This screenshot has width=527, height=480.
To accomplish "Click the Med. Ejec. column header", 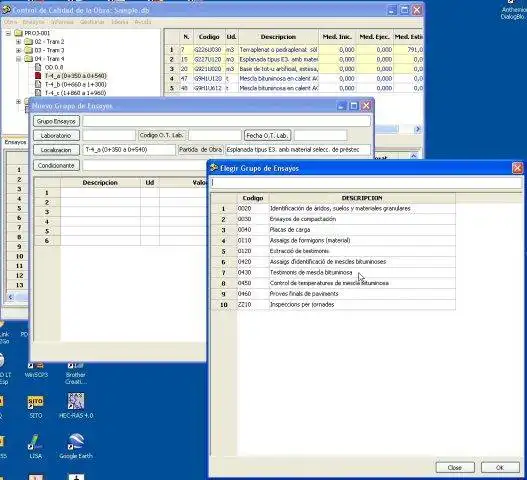I will (374, 37).
